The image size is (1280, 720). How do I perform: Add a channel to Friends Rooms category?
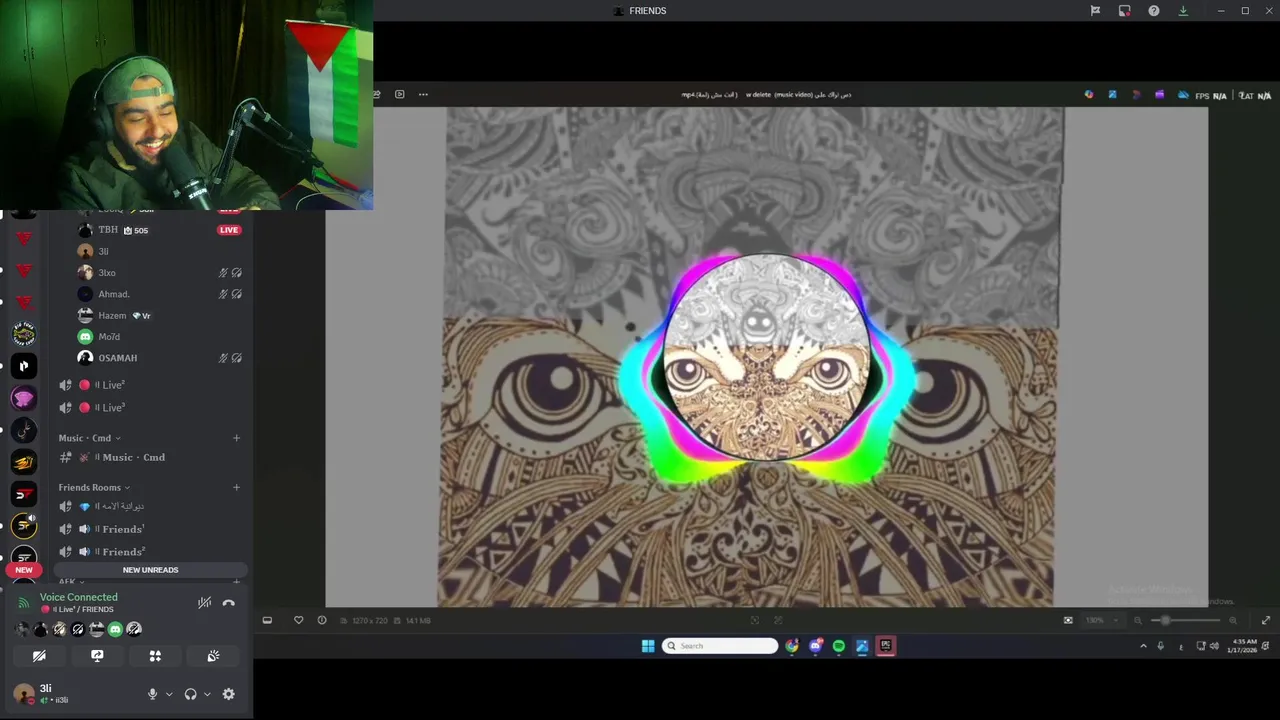point(236,488)
